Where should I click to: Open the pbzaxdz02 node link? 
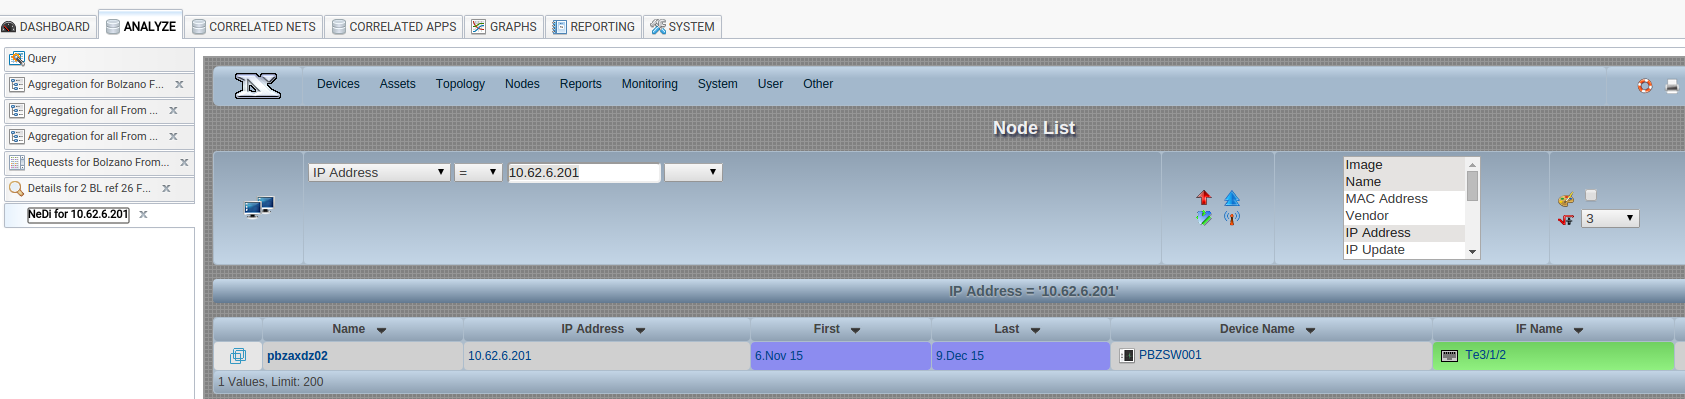[297, 356]
